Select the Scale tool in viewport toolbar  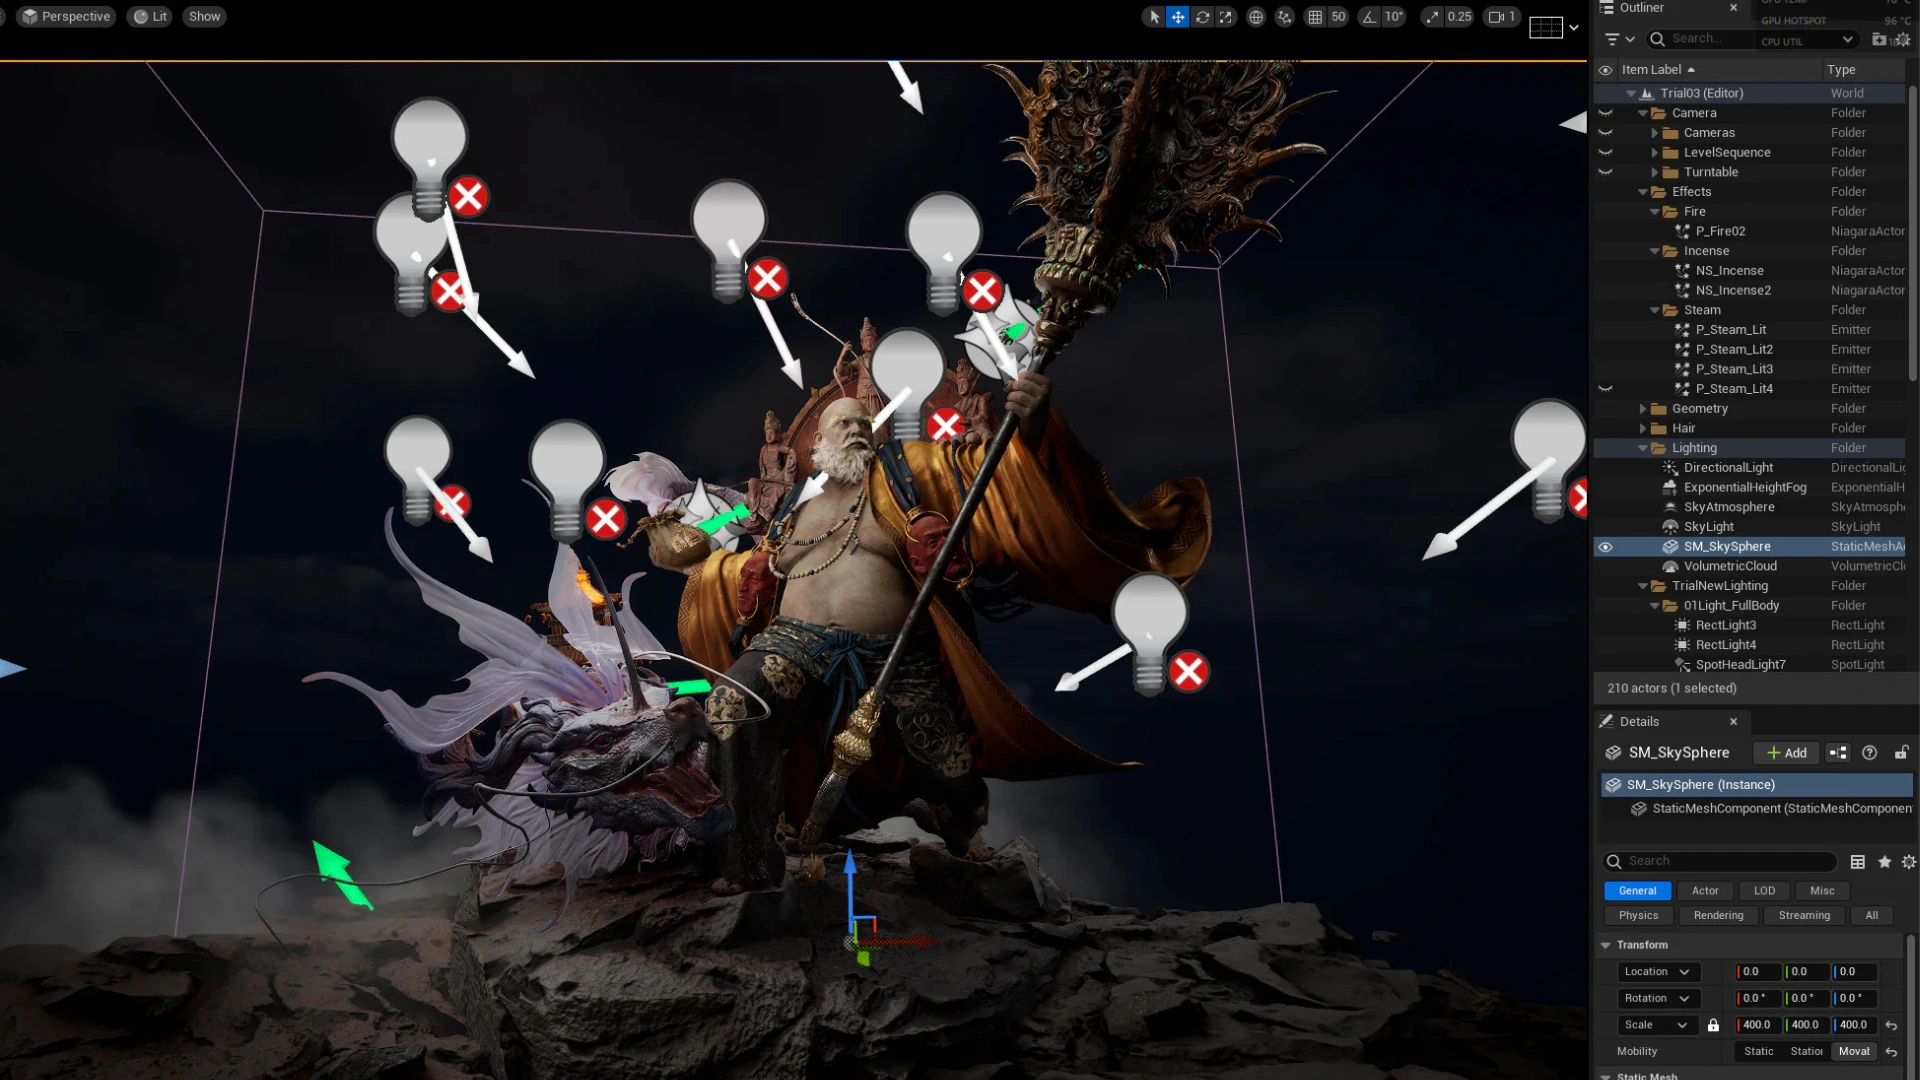(x=1226, y=17)
